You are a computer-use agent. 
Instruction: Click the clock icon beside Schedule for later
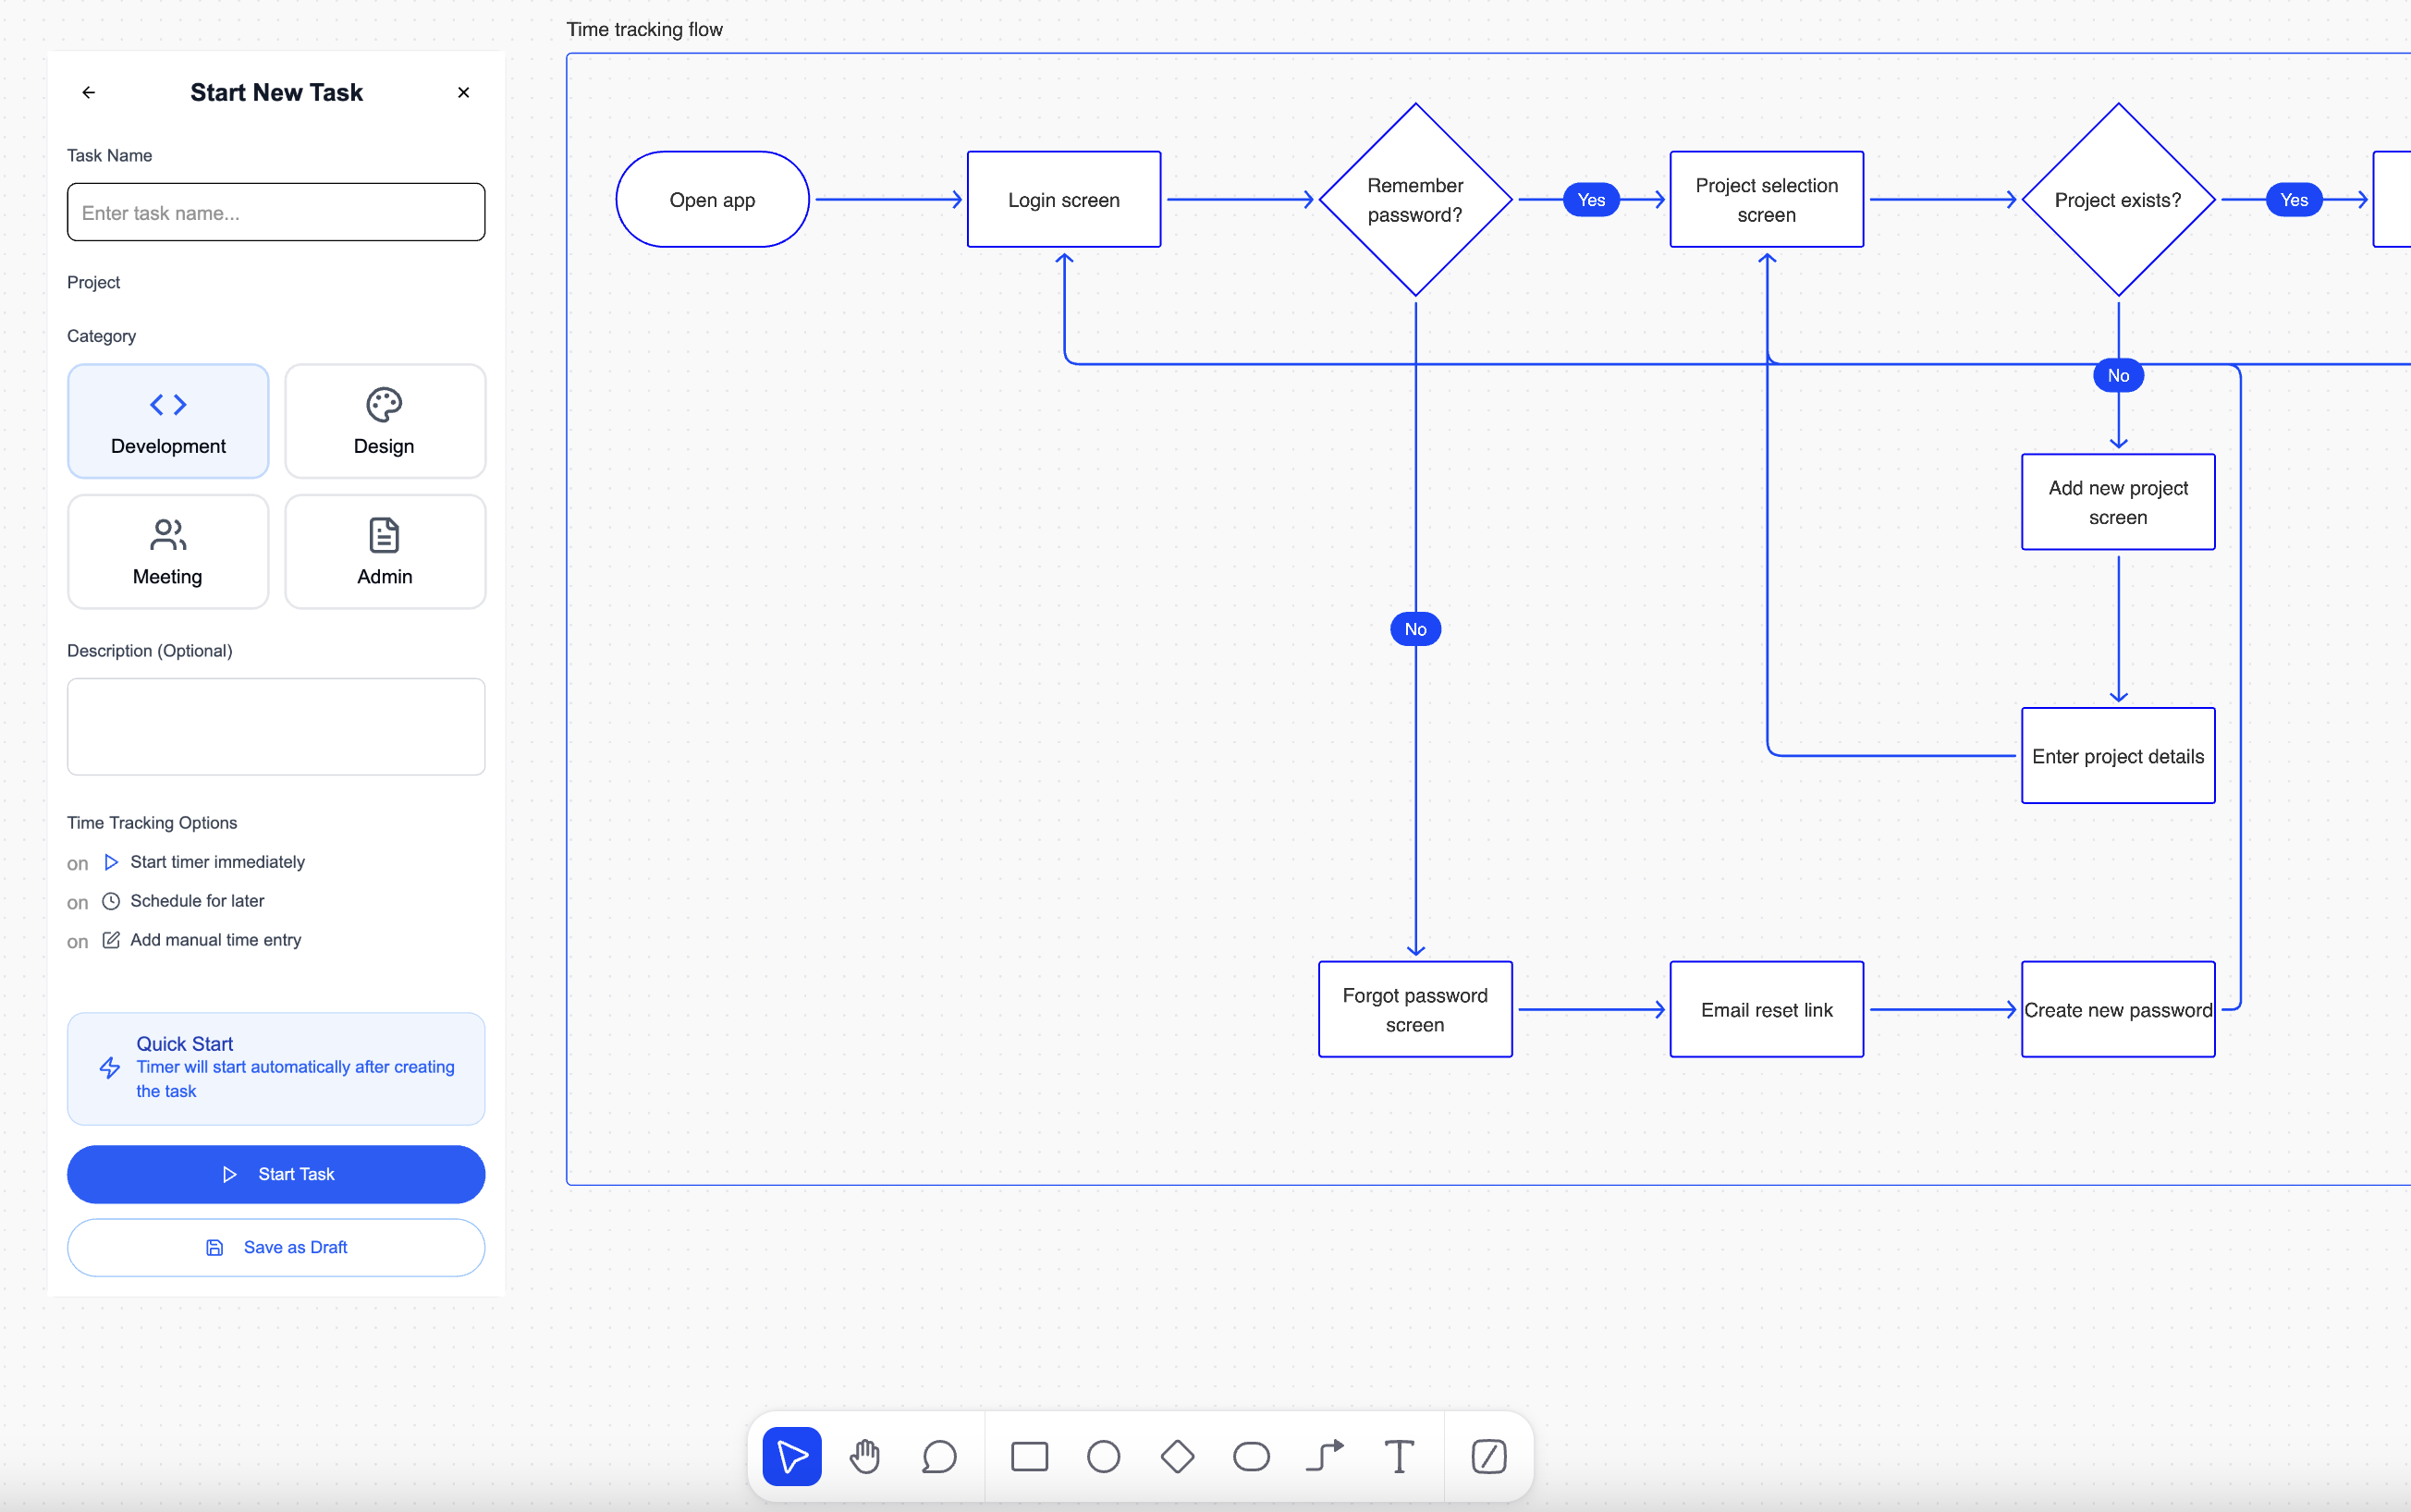(111, 901)
